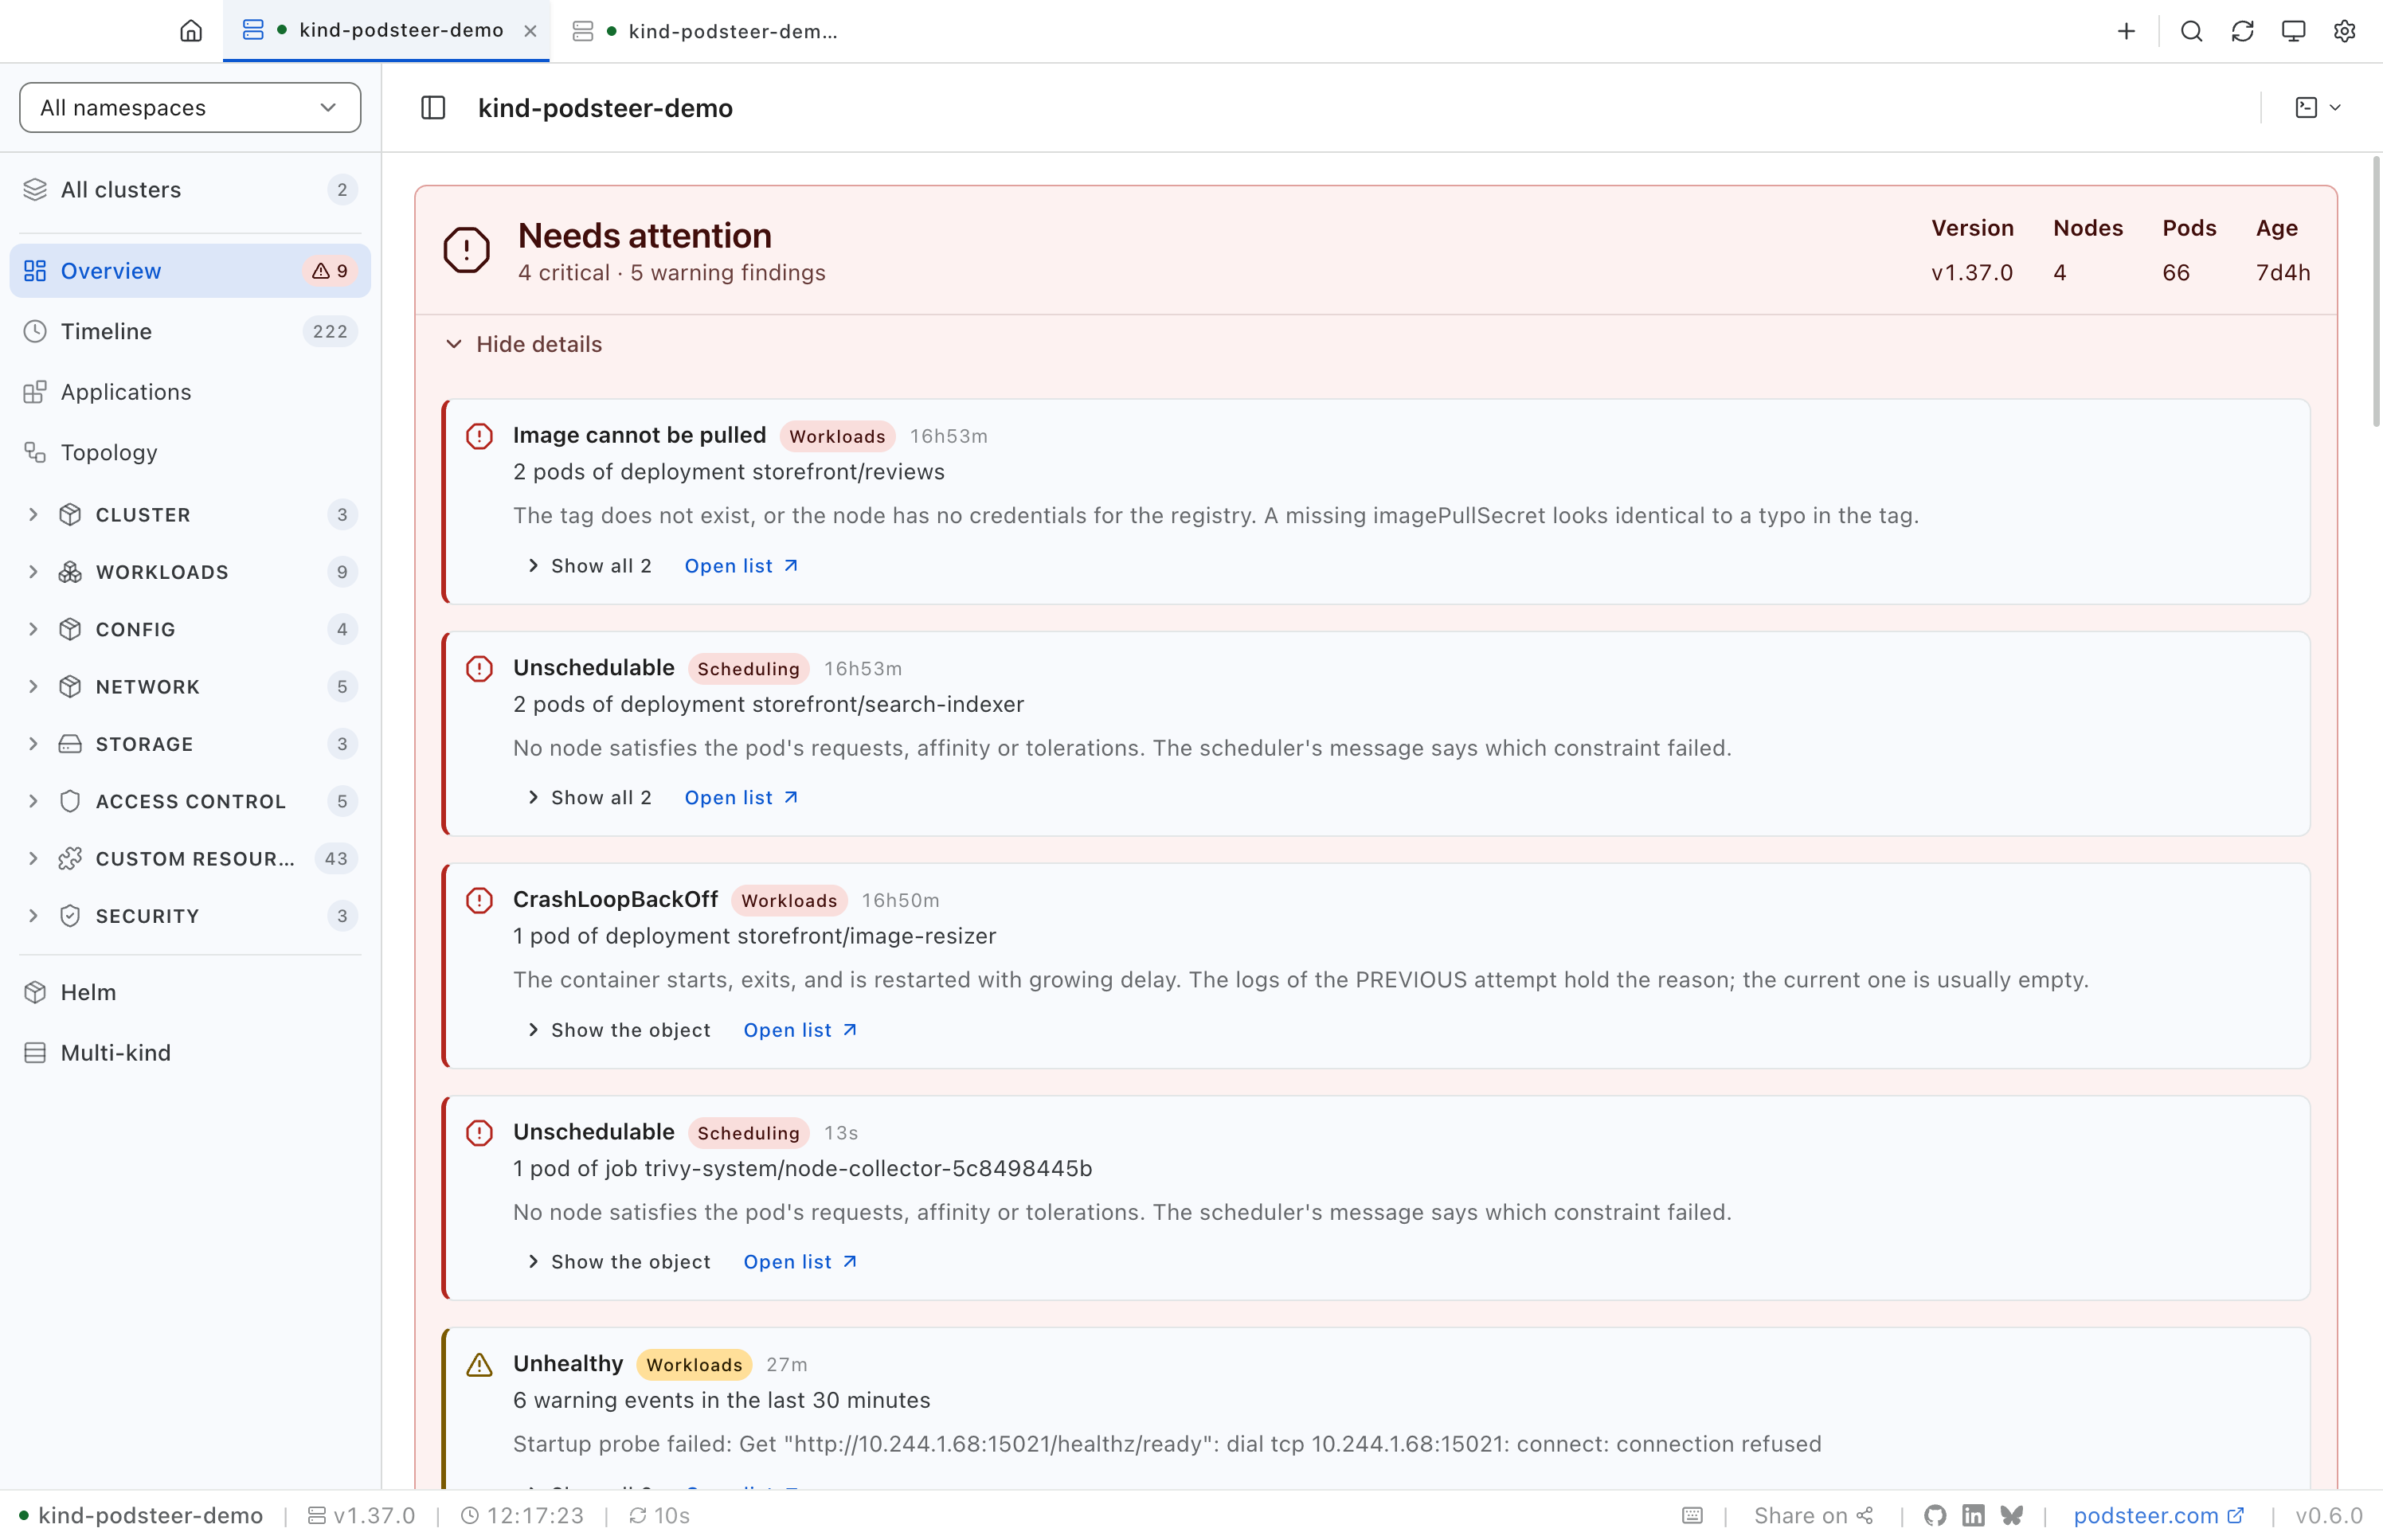2383x1540 pixels.
Task: Go to the home icon tab
Action: tap(191, 31)
